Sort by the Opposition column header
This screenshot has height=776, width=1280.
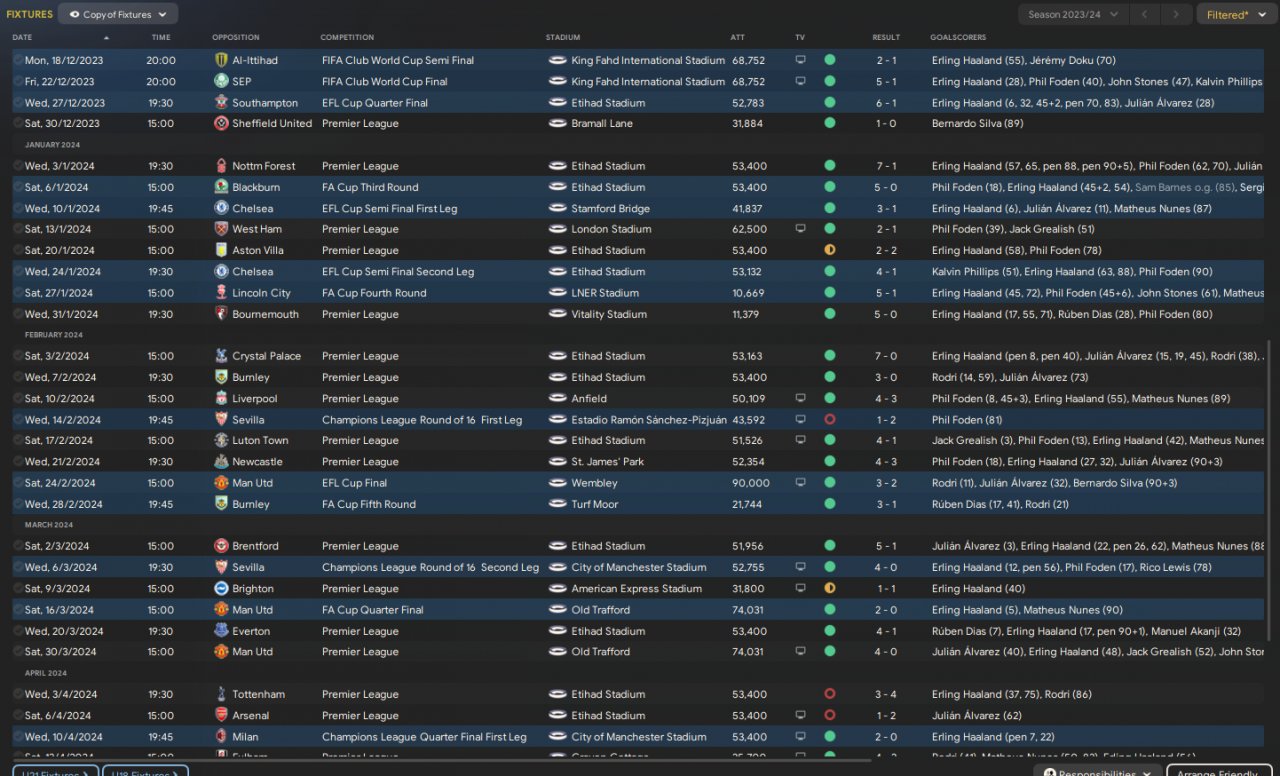coord(236,37)
